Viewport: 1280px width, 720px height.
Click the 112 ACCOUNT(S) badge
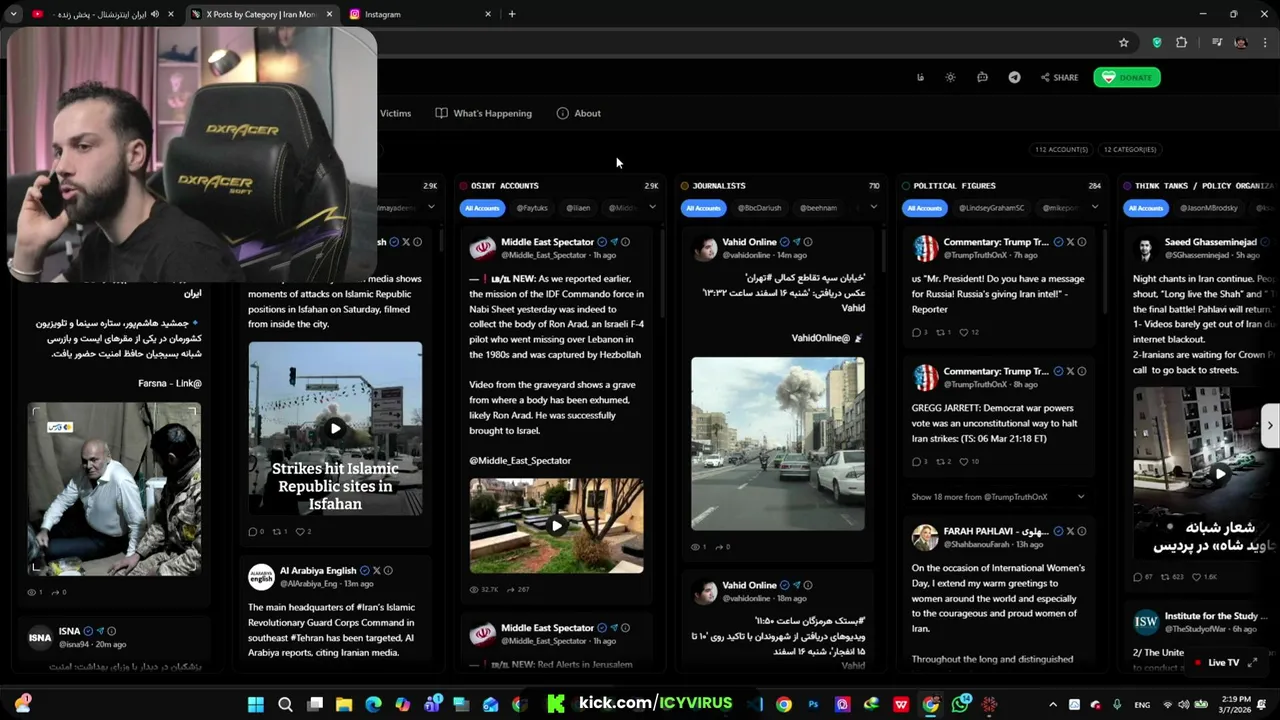pos(1061,150)
